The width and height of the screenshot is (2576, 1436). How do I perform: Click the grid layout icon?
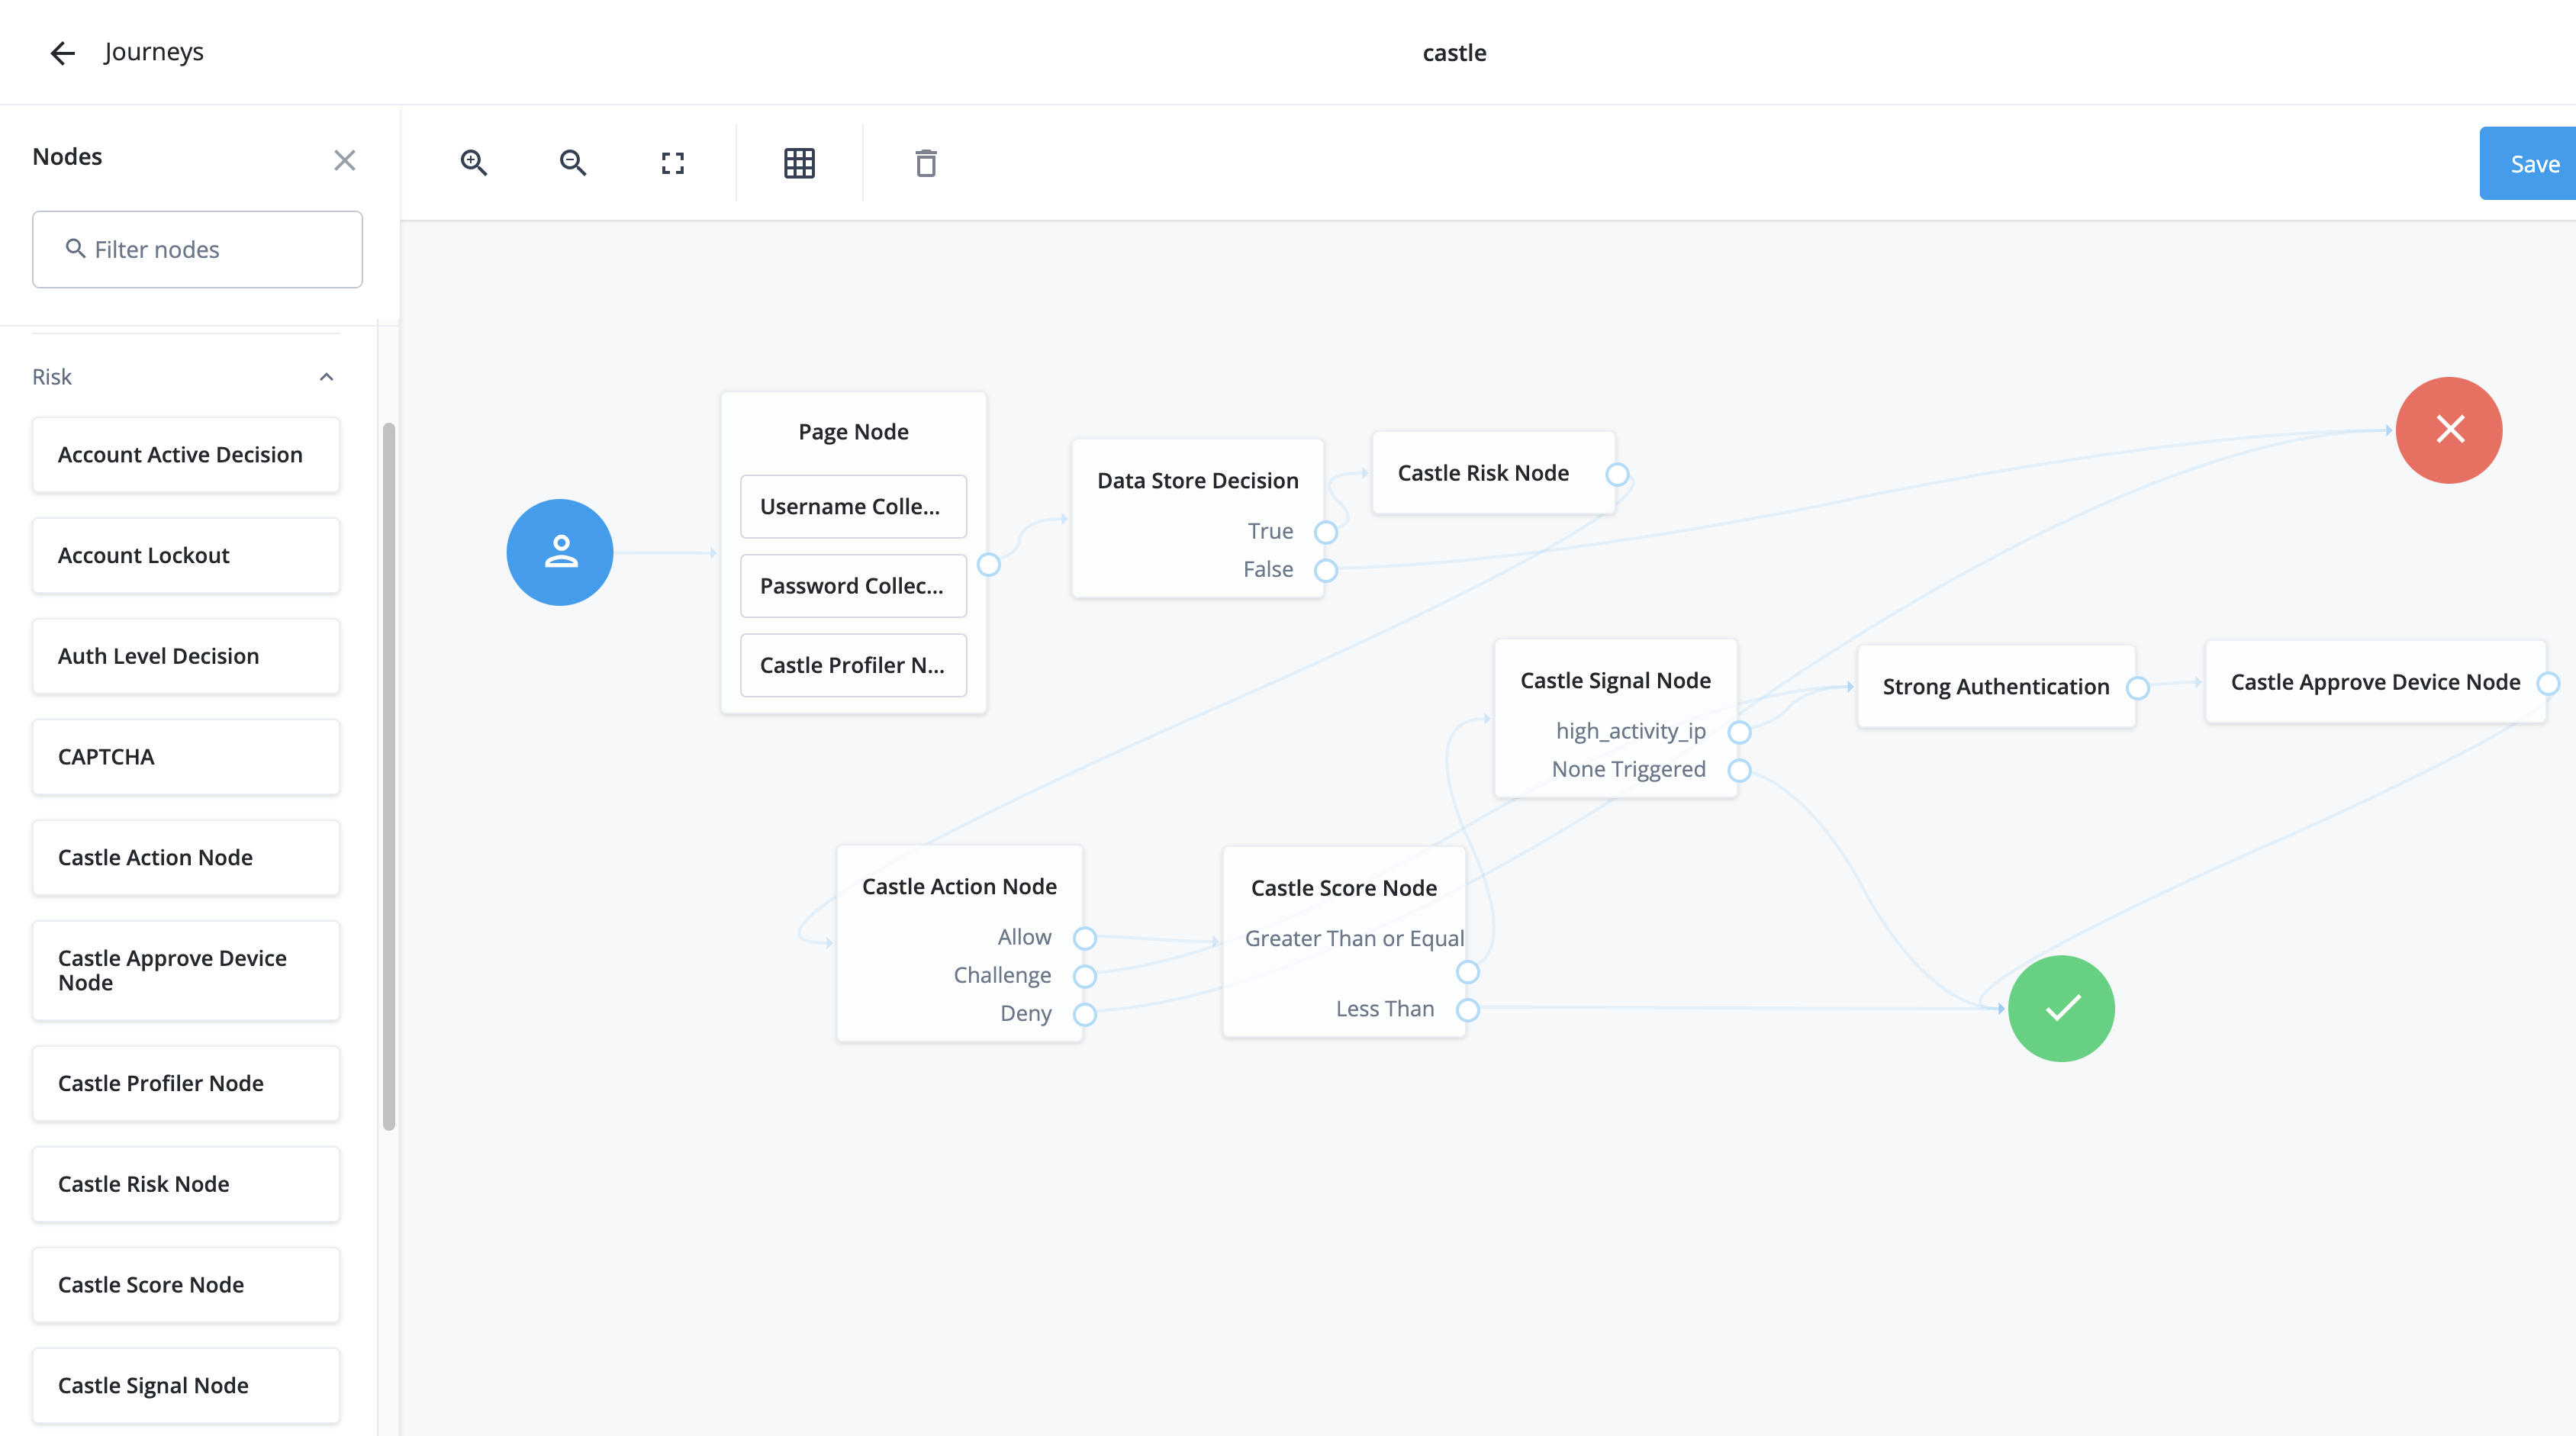(x=799, y=163)
